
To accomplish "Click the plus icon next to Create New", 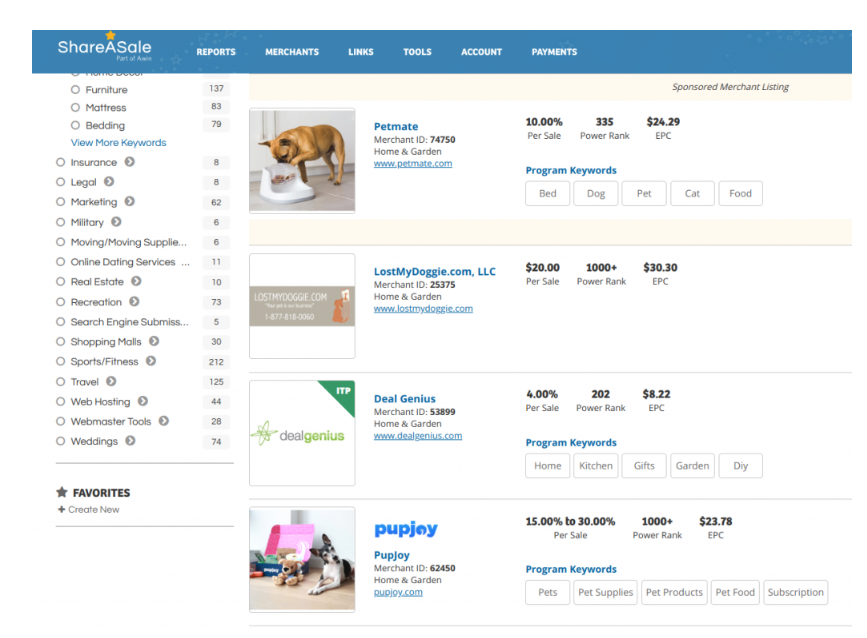I will [61, 509].
